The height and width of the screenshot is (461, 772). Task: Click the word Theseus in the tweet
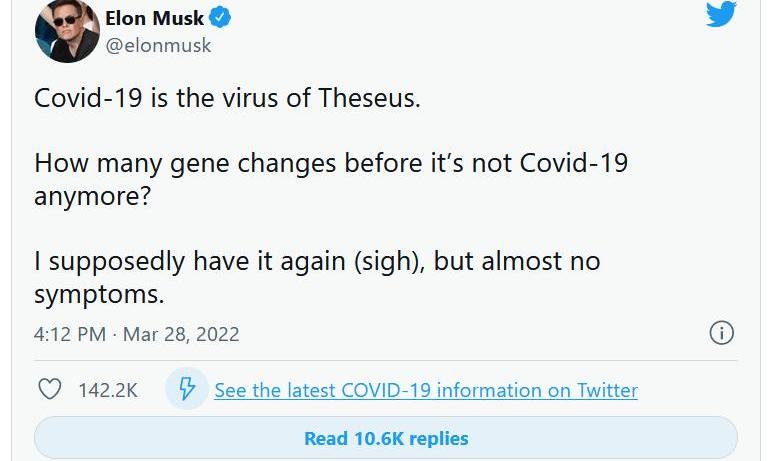(369, 98)
